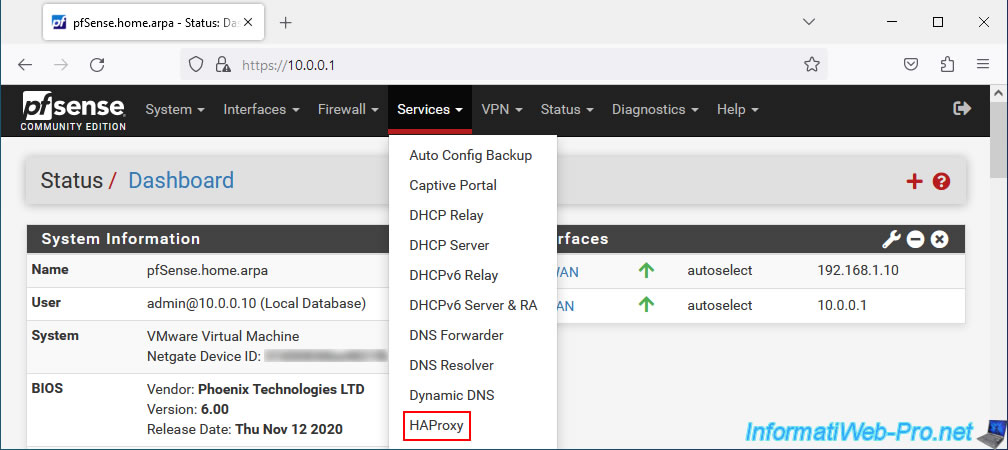Screen dimensions: 1008x450
Task: Select DHCPv6 Server & RA
Action: click(x=473, y=305)
